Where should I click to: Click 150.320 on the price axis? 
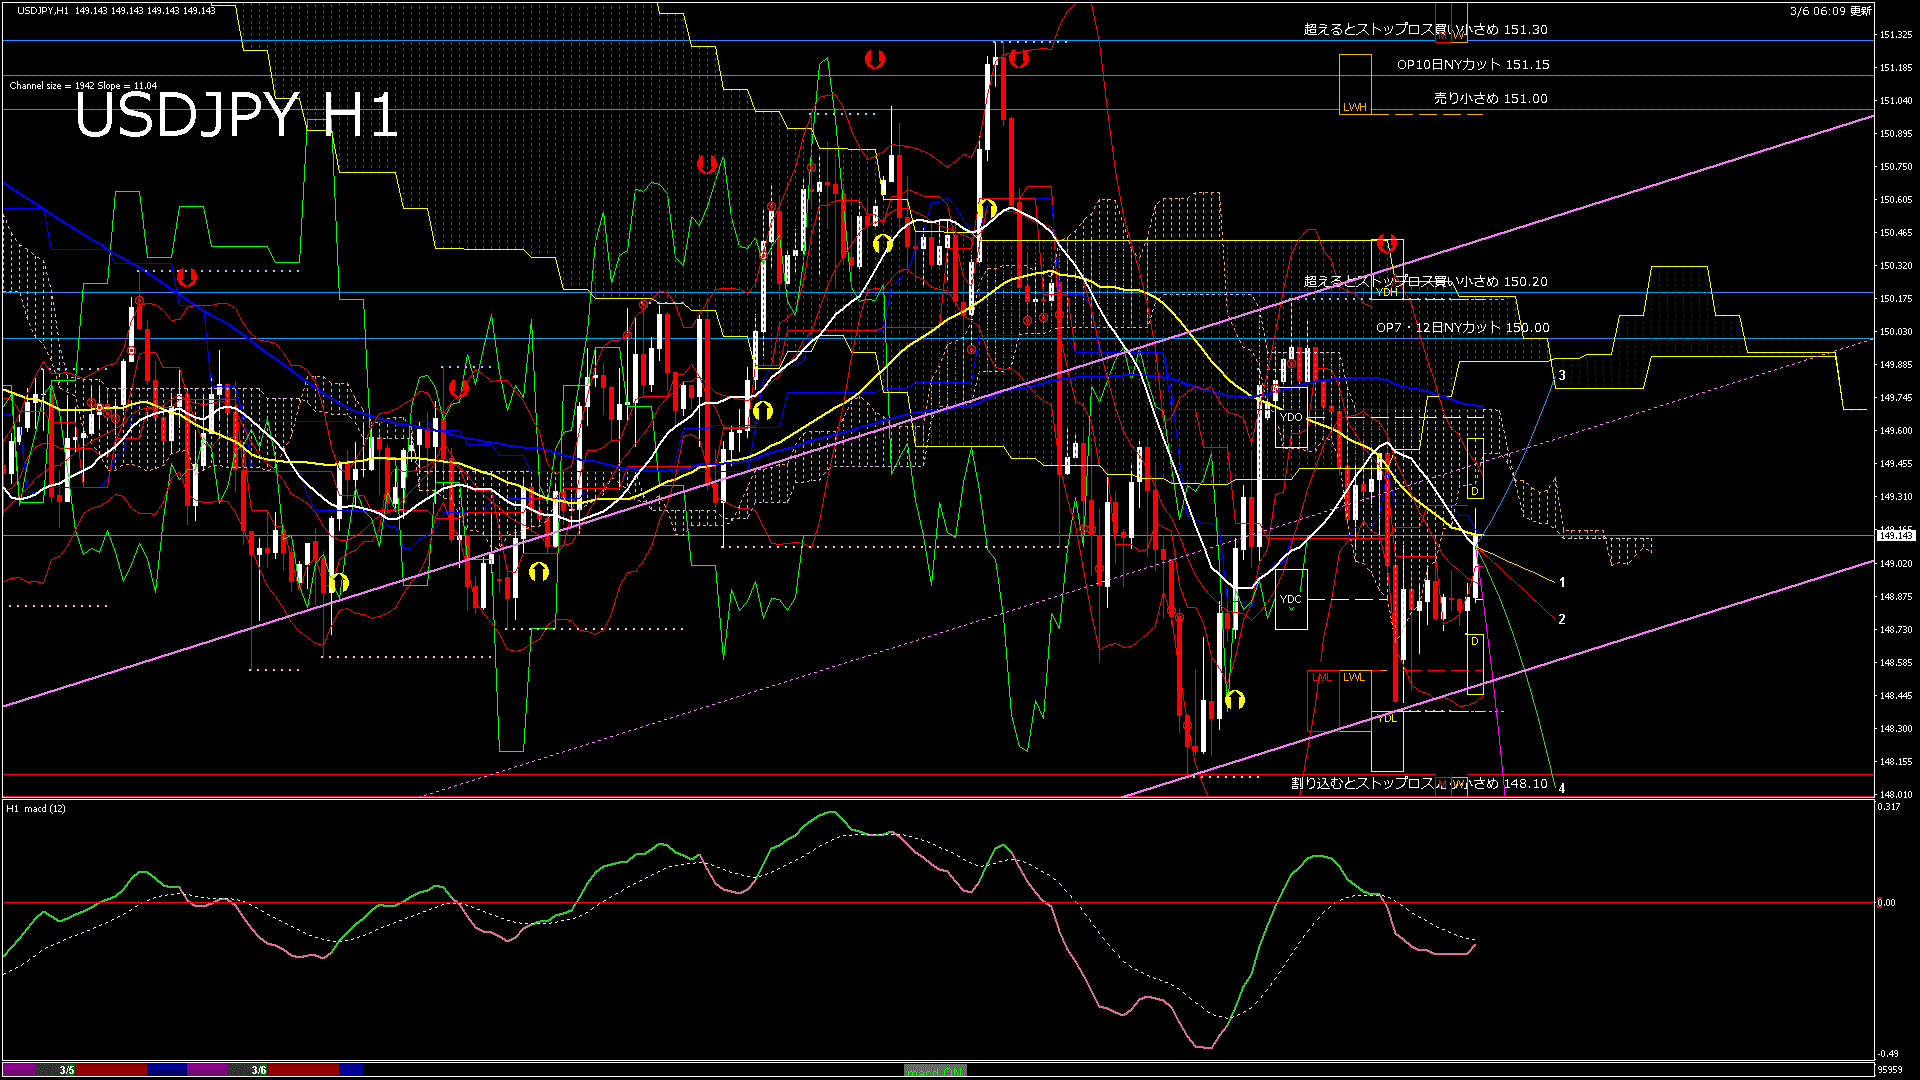click(x=1896, y=266)
